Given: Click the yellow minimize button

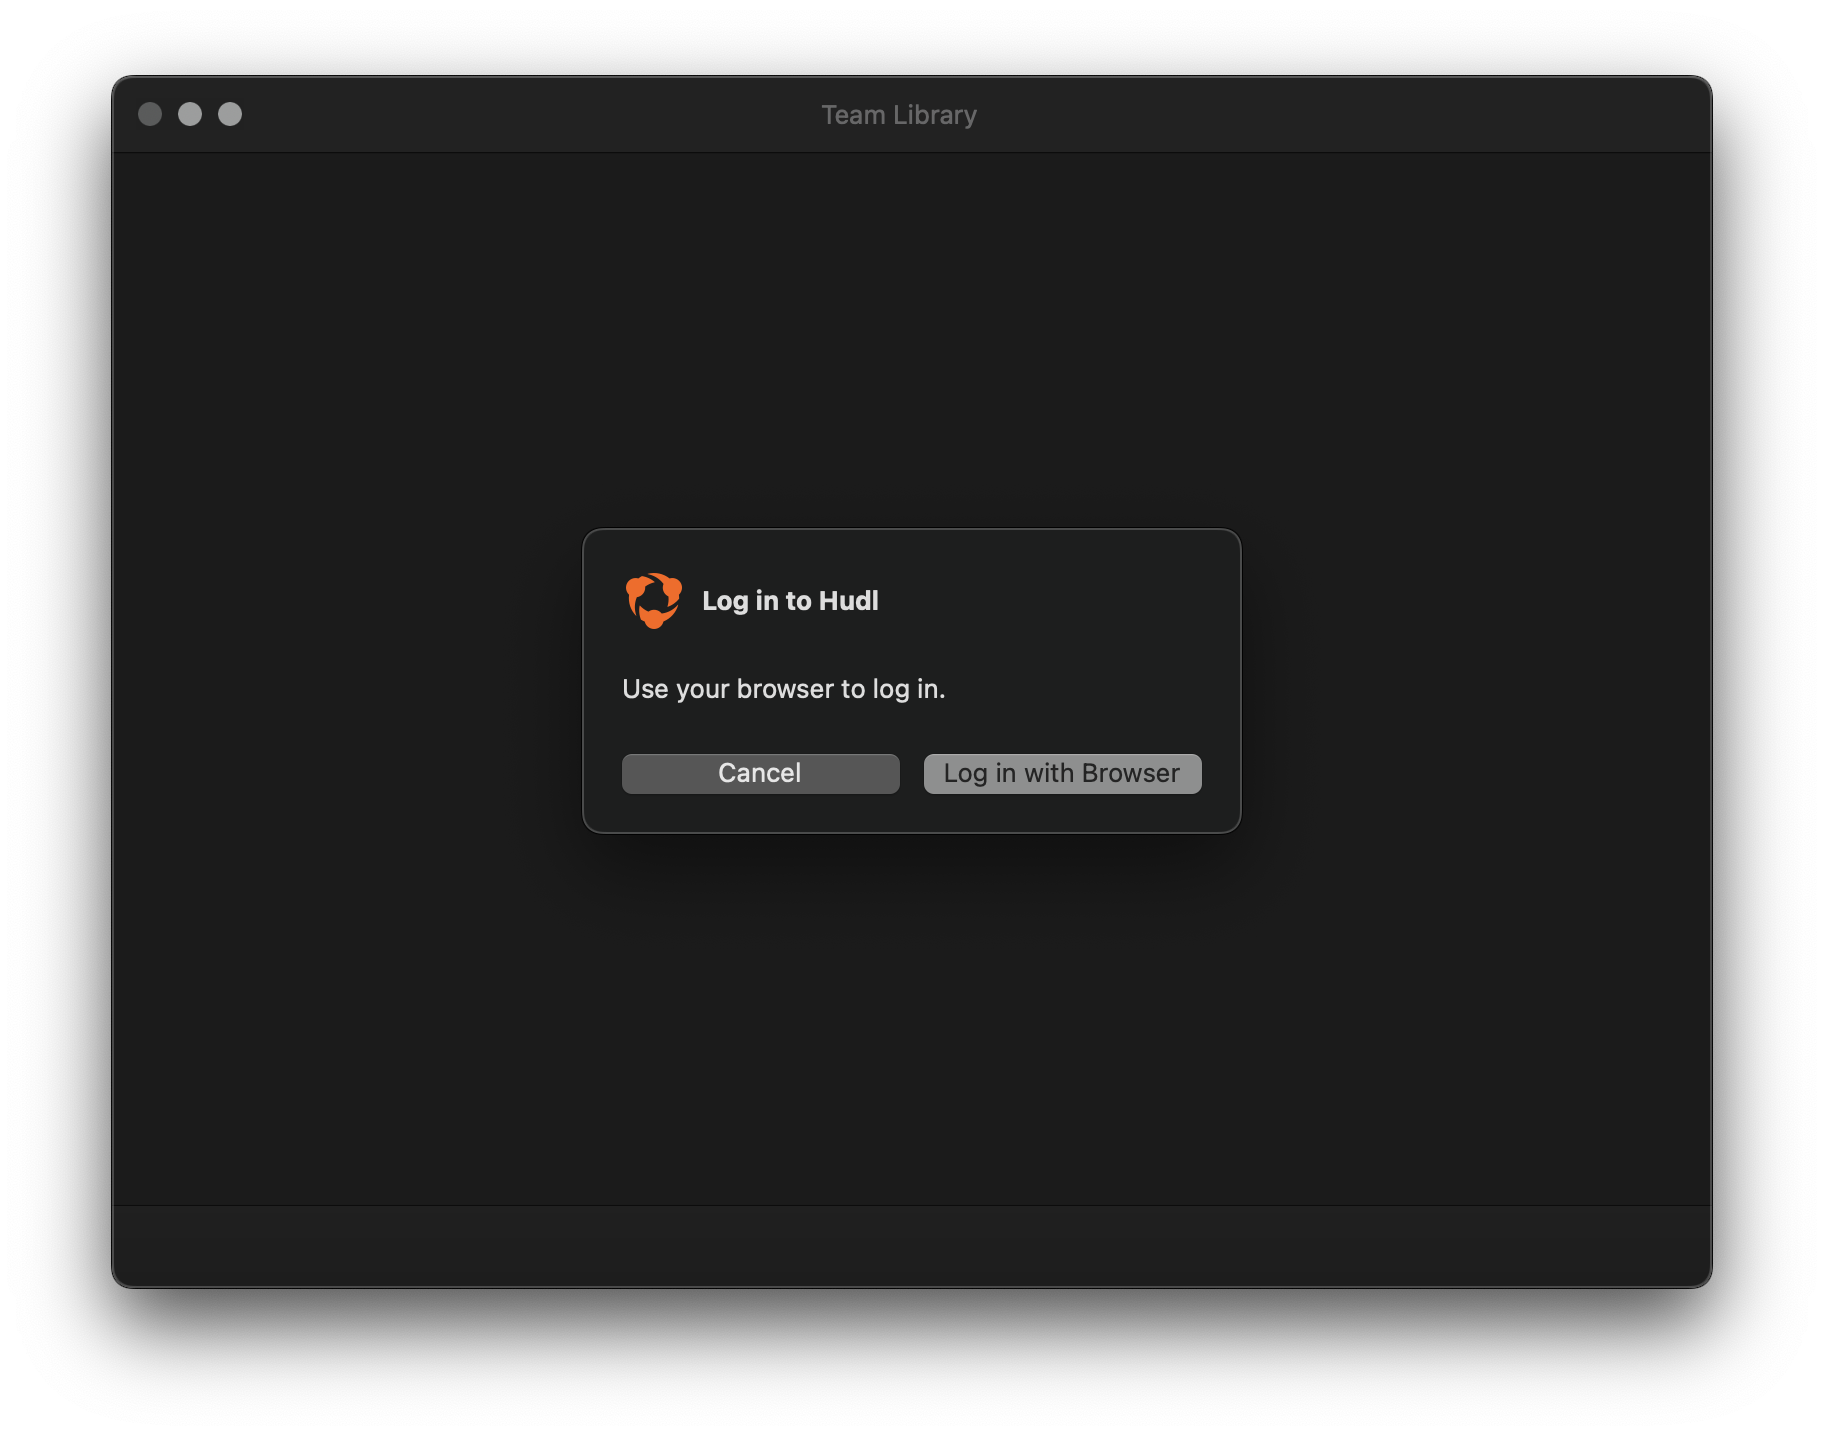Looking at the screenshot, I should (190, 114).
